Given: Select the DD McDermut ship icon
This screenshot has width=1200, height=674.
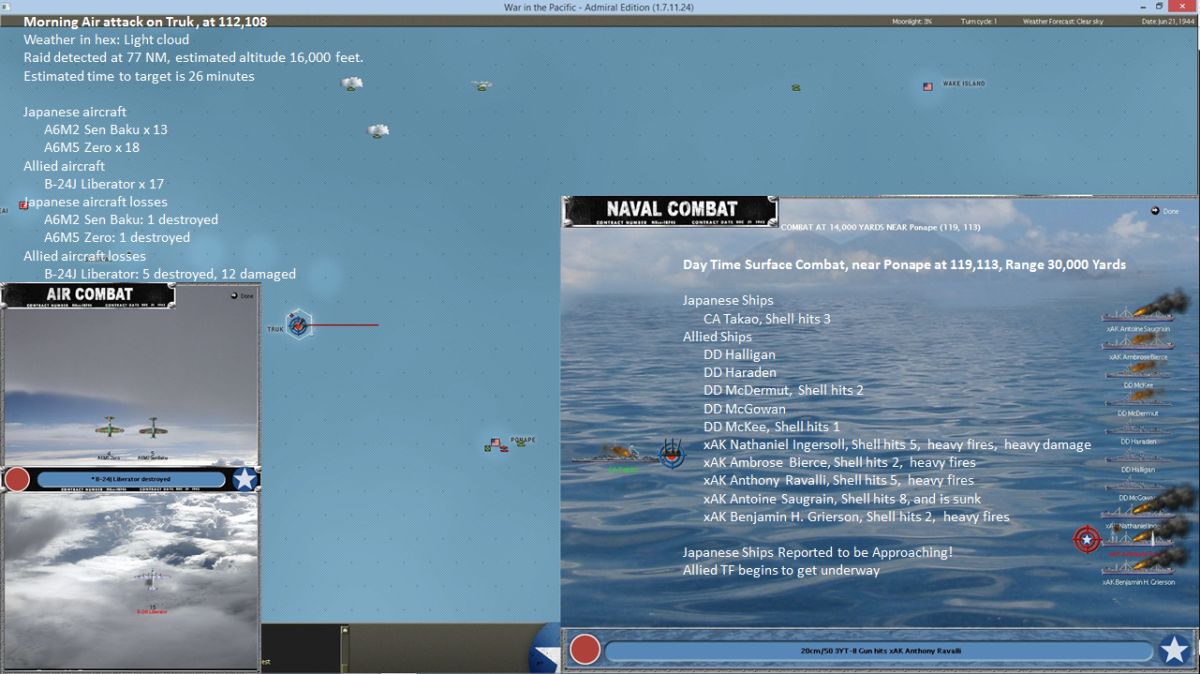Looking at the screenshot, I should coord(1138,399).
